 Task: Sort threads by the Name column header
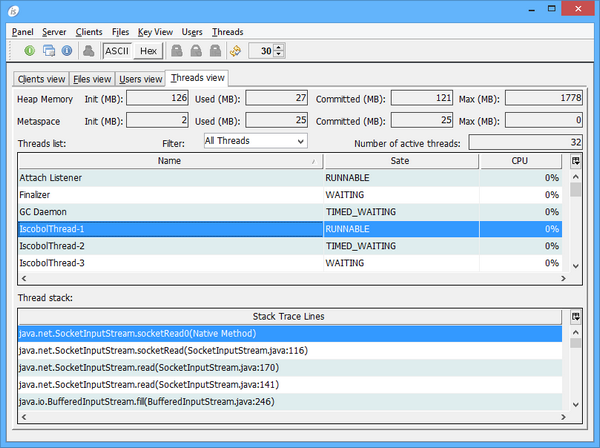tap(168, 161)
